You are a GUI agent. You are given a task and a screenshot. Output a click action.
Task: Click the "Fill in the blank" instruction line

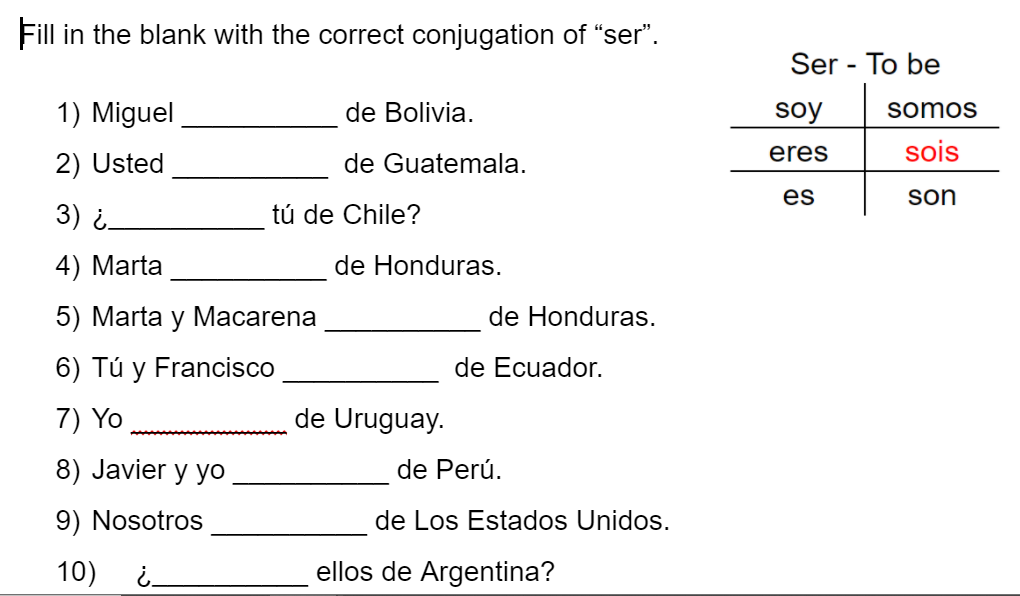coord(340,36)
